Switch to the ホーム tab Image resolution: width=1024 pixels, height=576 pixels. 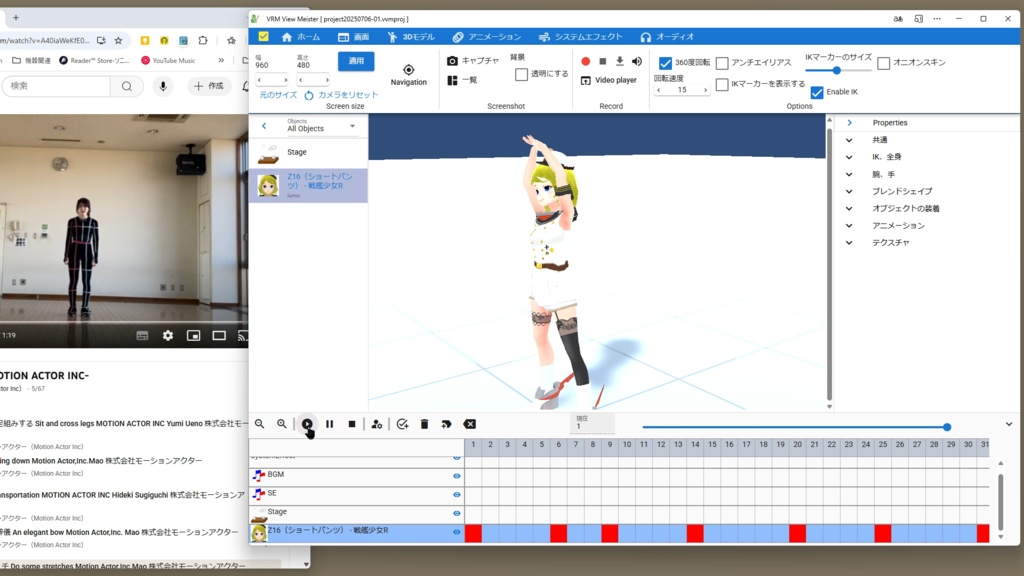click(300, 37)
